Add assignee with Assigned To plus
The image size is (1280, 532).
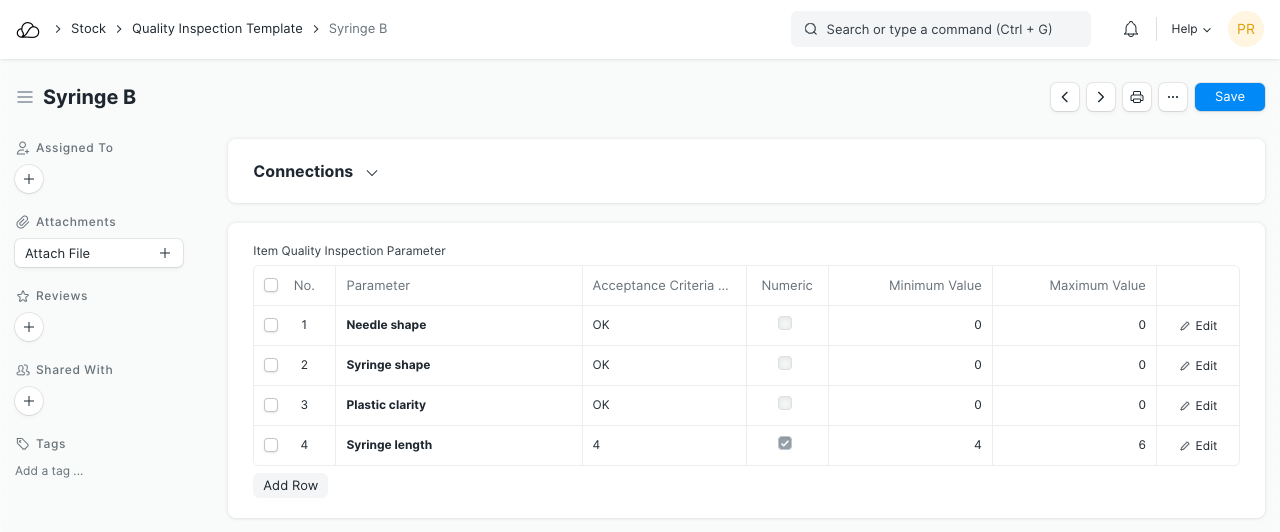point(29,179)
